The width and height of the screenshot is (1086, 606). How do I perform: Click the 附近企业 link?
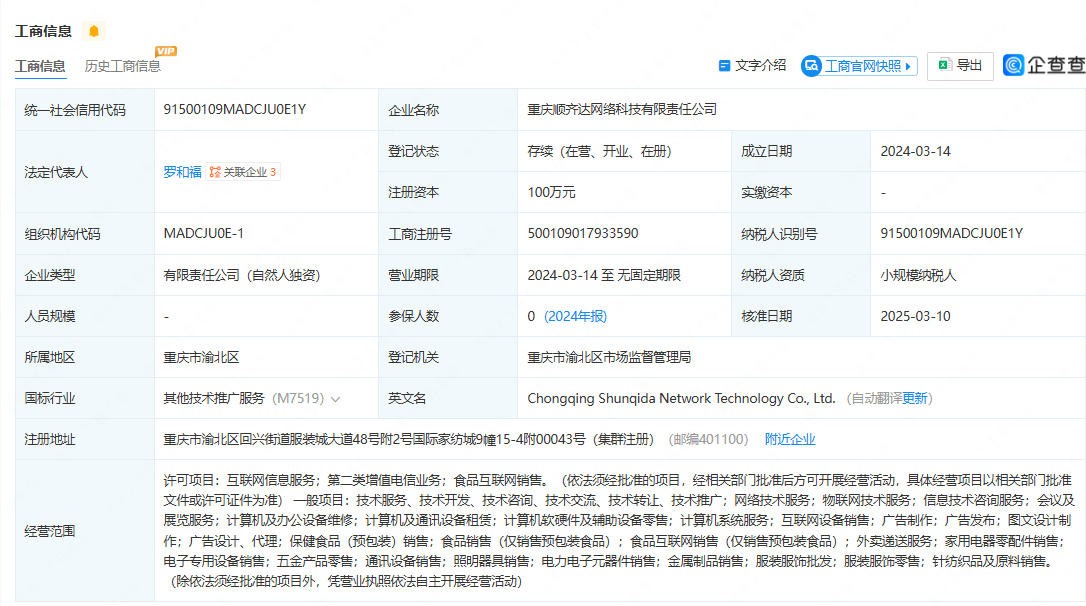[x=790, y=439]
